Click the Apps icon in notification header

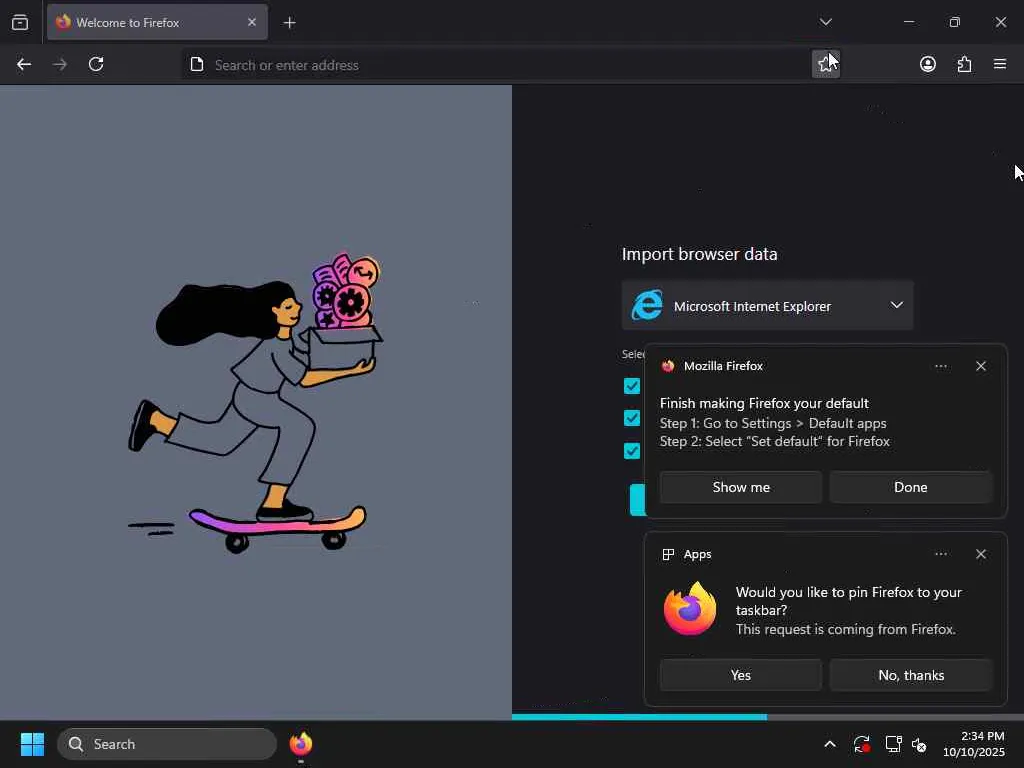coord(667,554)
